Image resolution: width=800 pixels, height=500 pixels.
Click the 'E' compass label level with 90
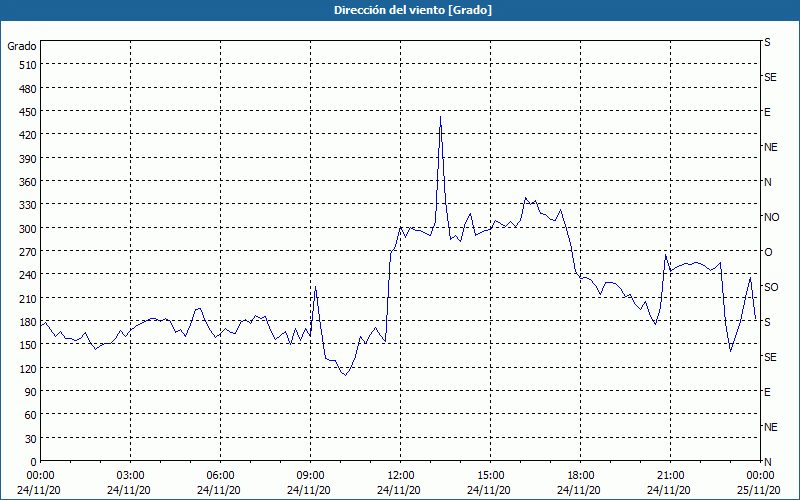point(767,392)
